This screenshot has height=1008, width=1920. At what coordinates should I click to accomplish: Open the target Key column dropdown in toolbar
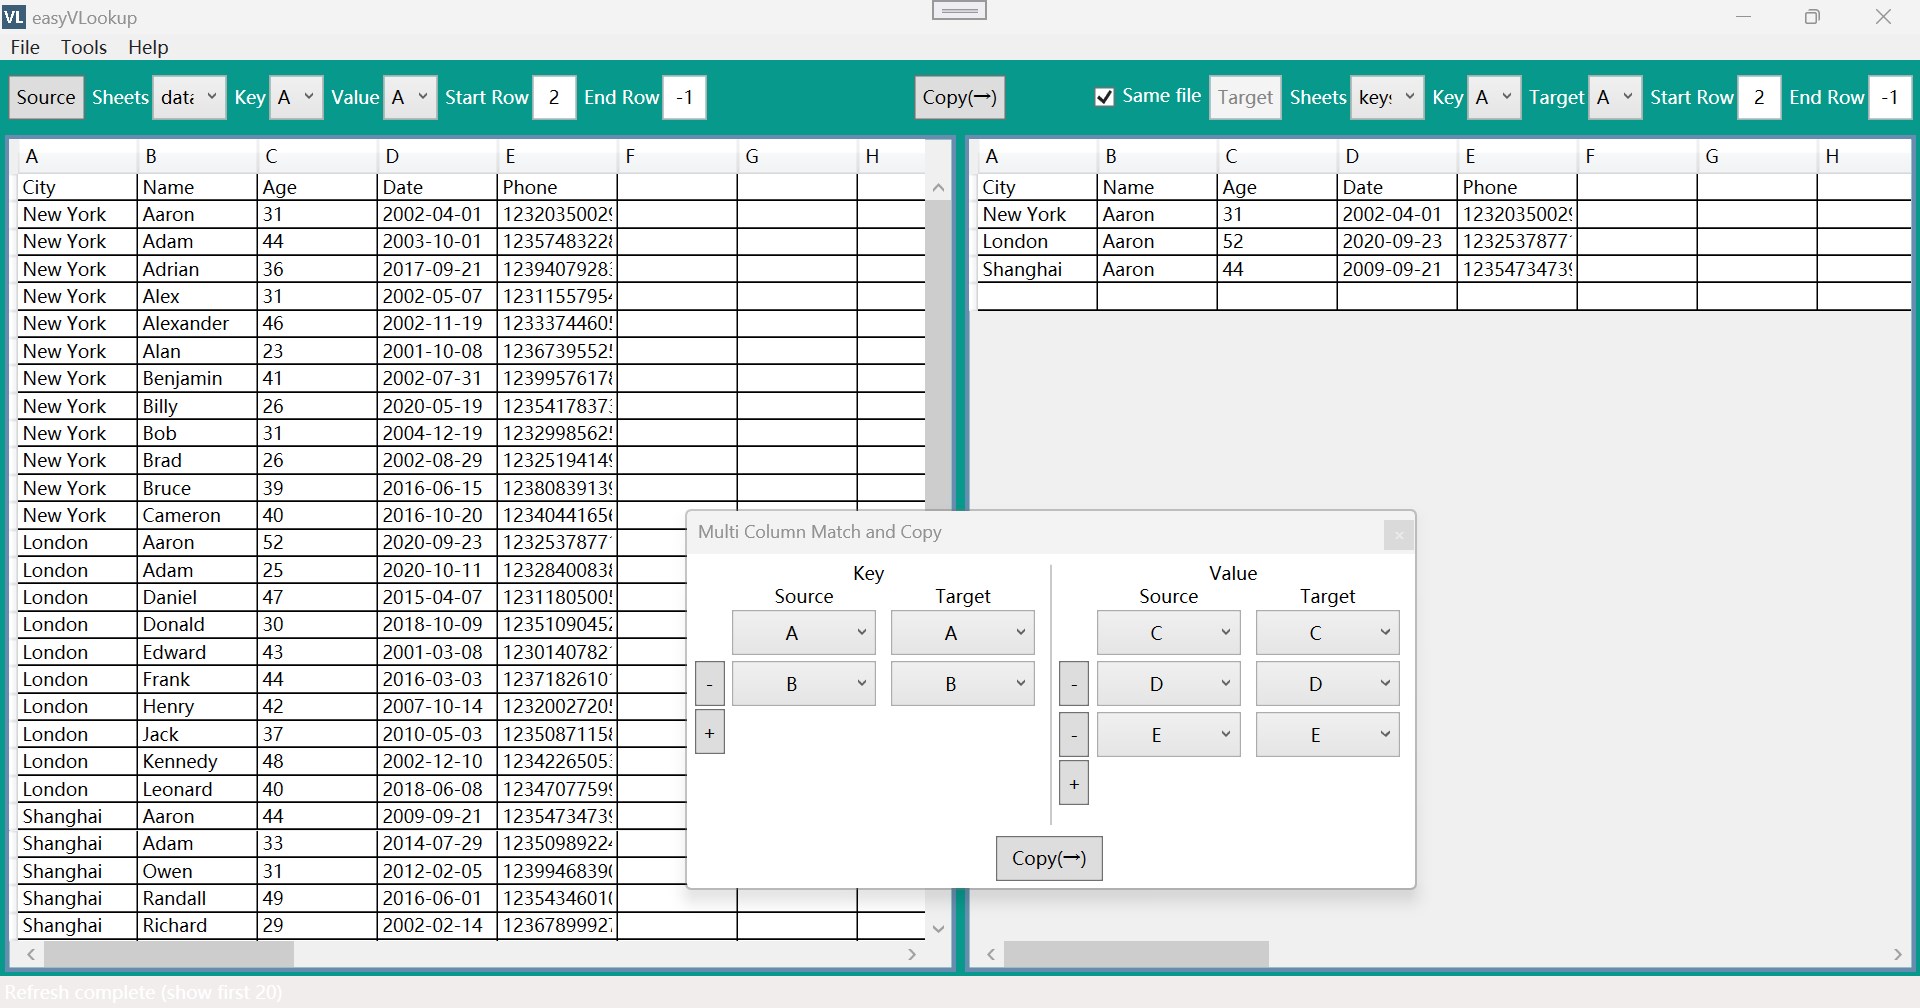click(x=1495, y=97)
